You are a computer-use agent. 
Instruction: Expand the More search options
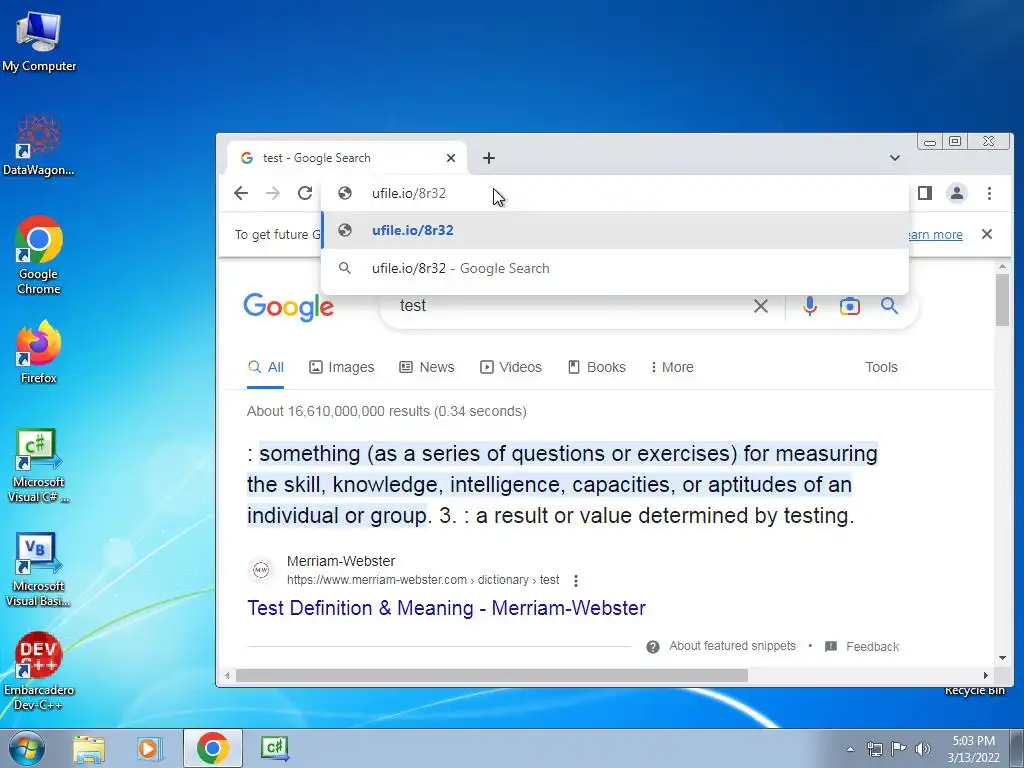(672, 367)
